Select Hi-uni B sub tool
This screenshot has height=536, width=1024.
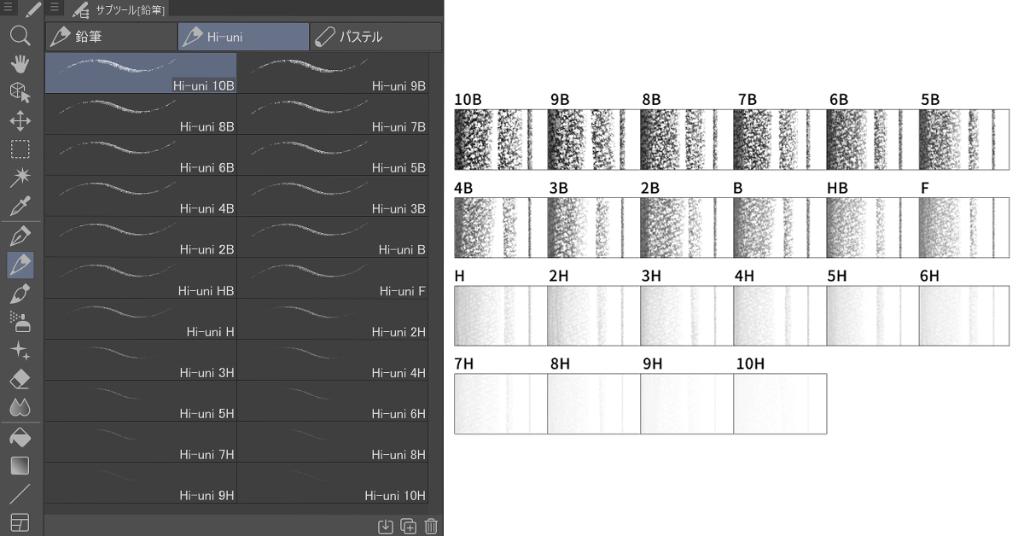coord(333,238)
